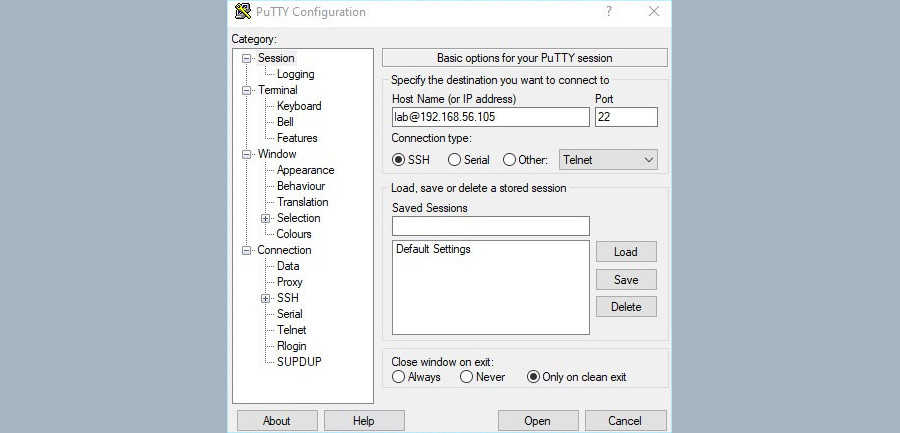Close the PuTTY Configuration window
Image resolution: width=900 pixels, height=433 pixels.
pyautogui.click(x=653, y=11)
